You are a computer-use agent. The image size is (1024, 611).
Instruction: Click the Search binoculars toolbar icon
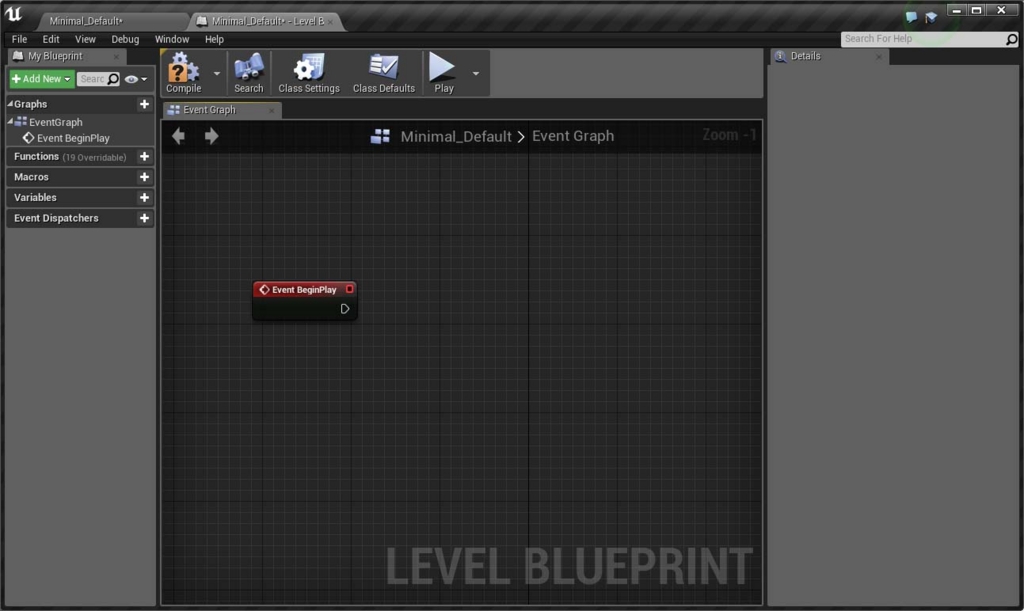coord(249,73)
